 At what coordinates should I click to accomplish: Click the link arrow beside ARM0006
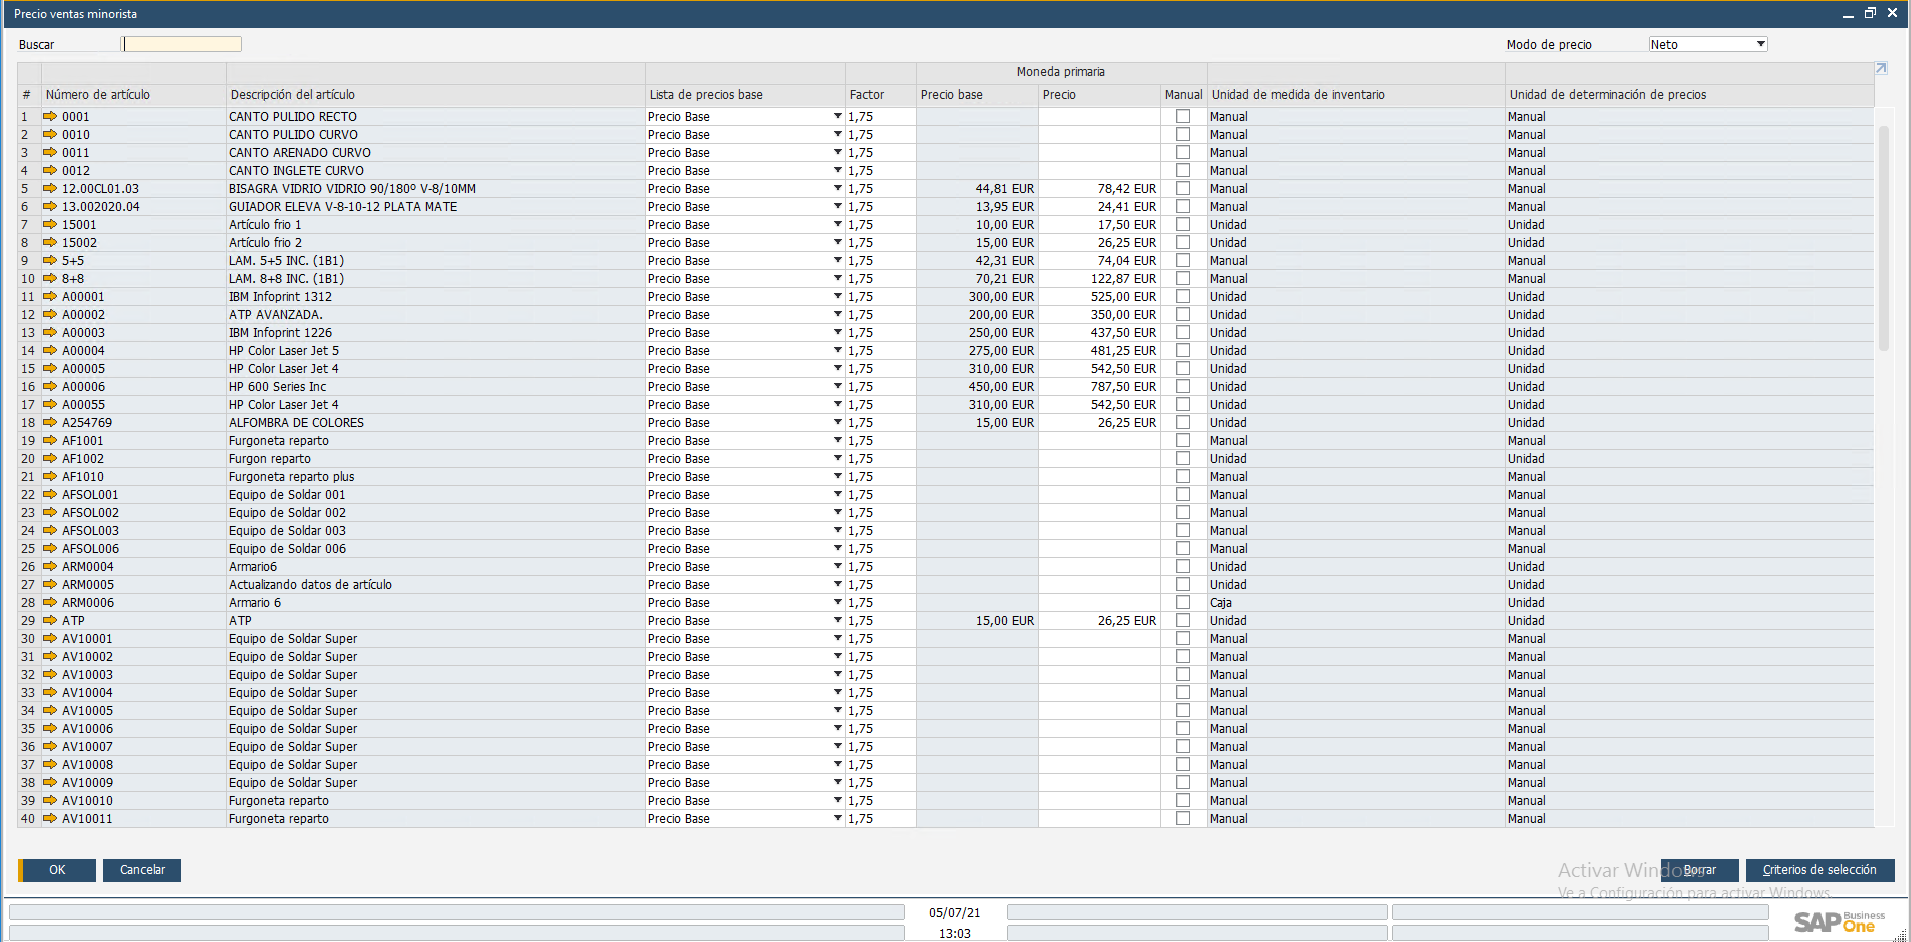(50, 603)
